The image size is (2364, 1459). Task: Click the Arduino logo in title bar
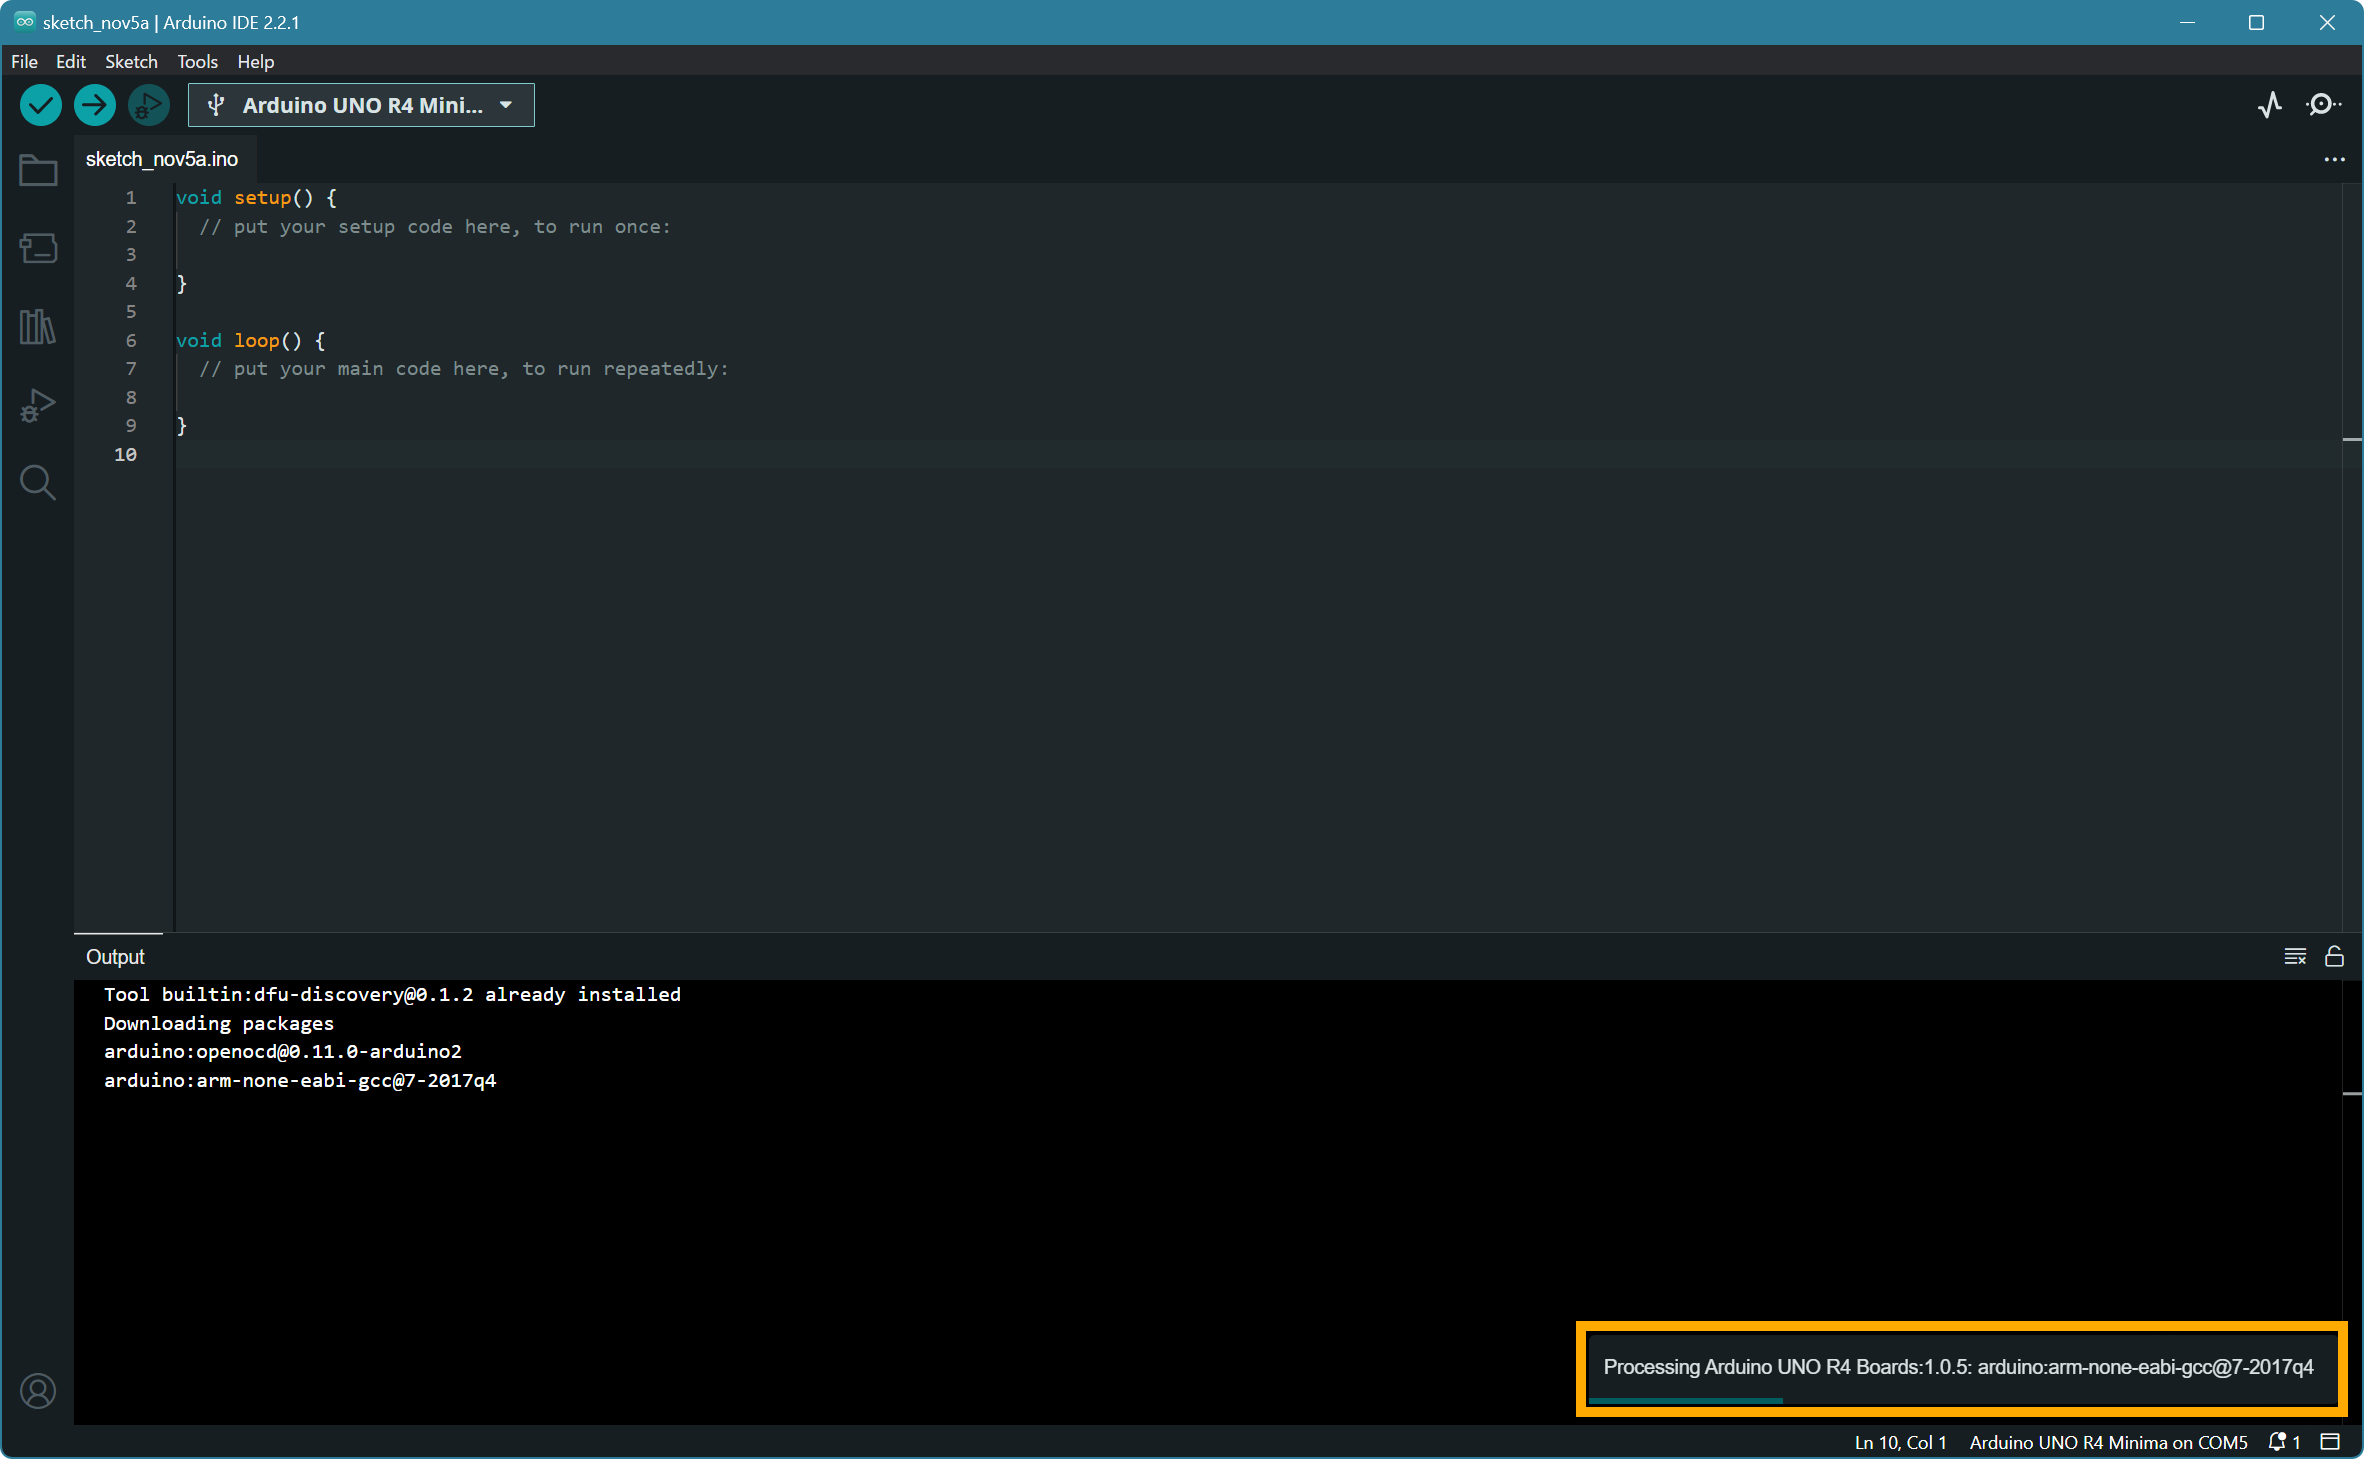coord(24,21)
